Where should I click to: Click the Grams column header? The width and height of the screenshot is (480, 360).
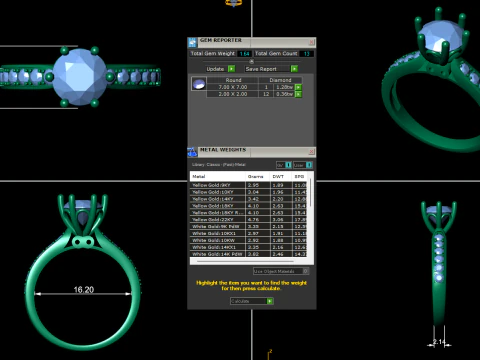(x=257, y=177)
